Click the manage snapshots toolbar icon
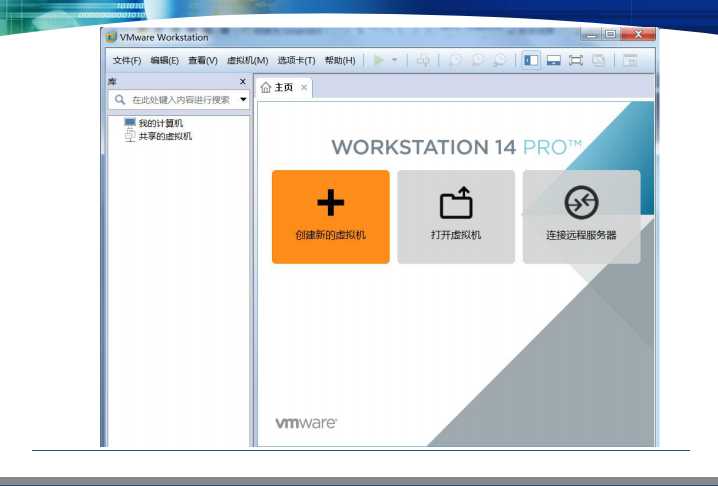 (x=500, y=60)
